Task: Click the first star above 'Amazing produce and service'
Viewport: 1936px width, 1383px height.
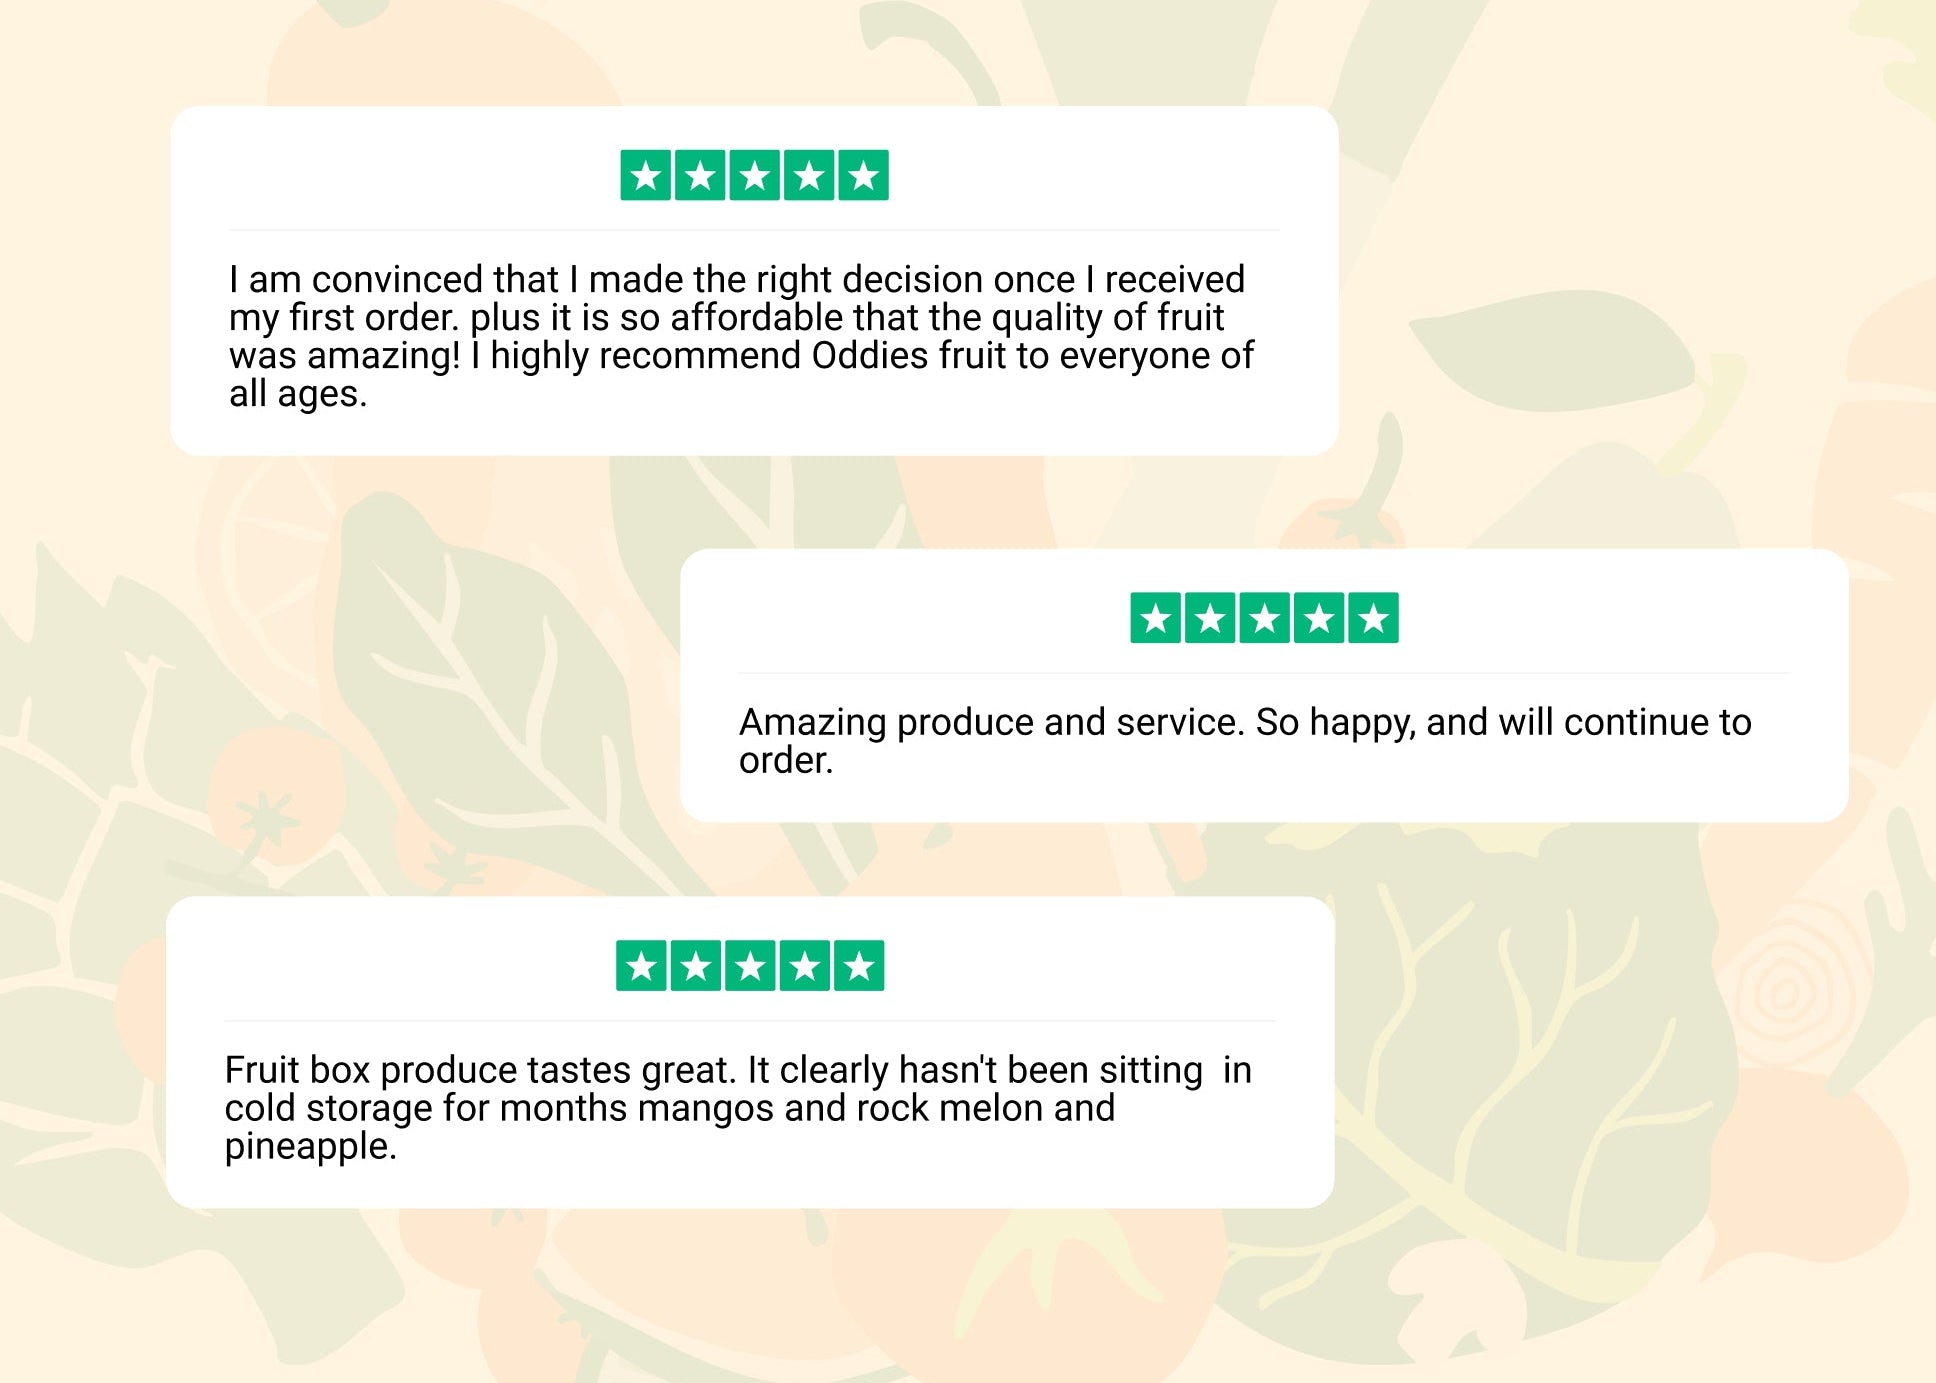Action: coord(1155,618)
